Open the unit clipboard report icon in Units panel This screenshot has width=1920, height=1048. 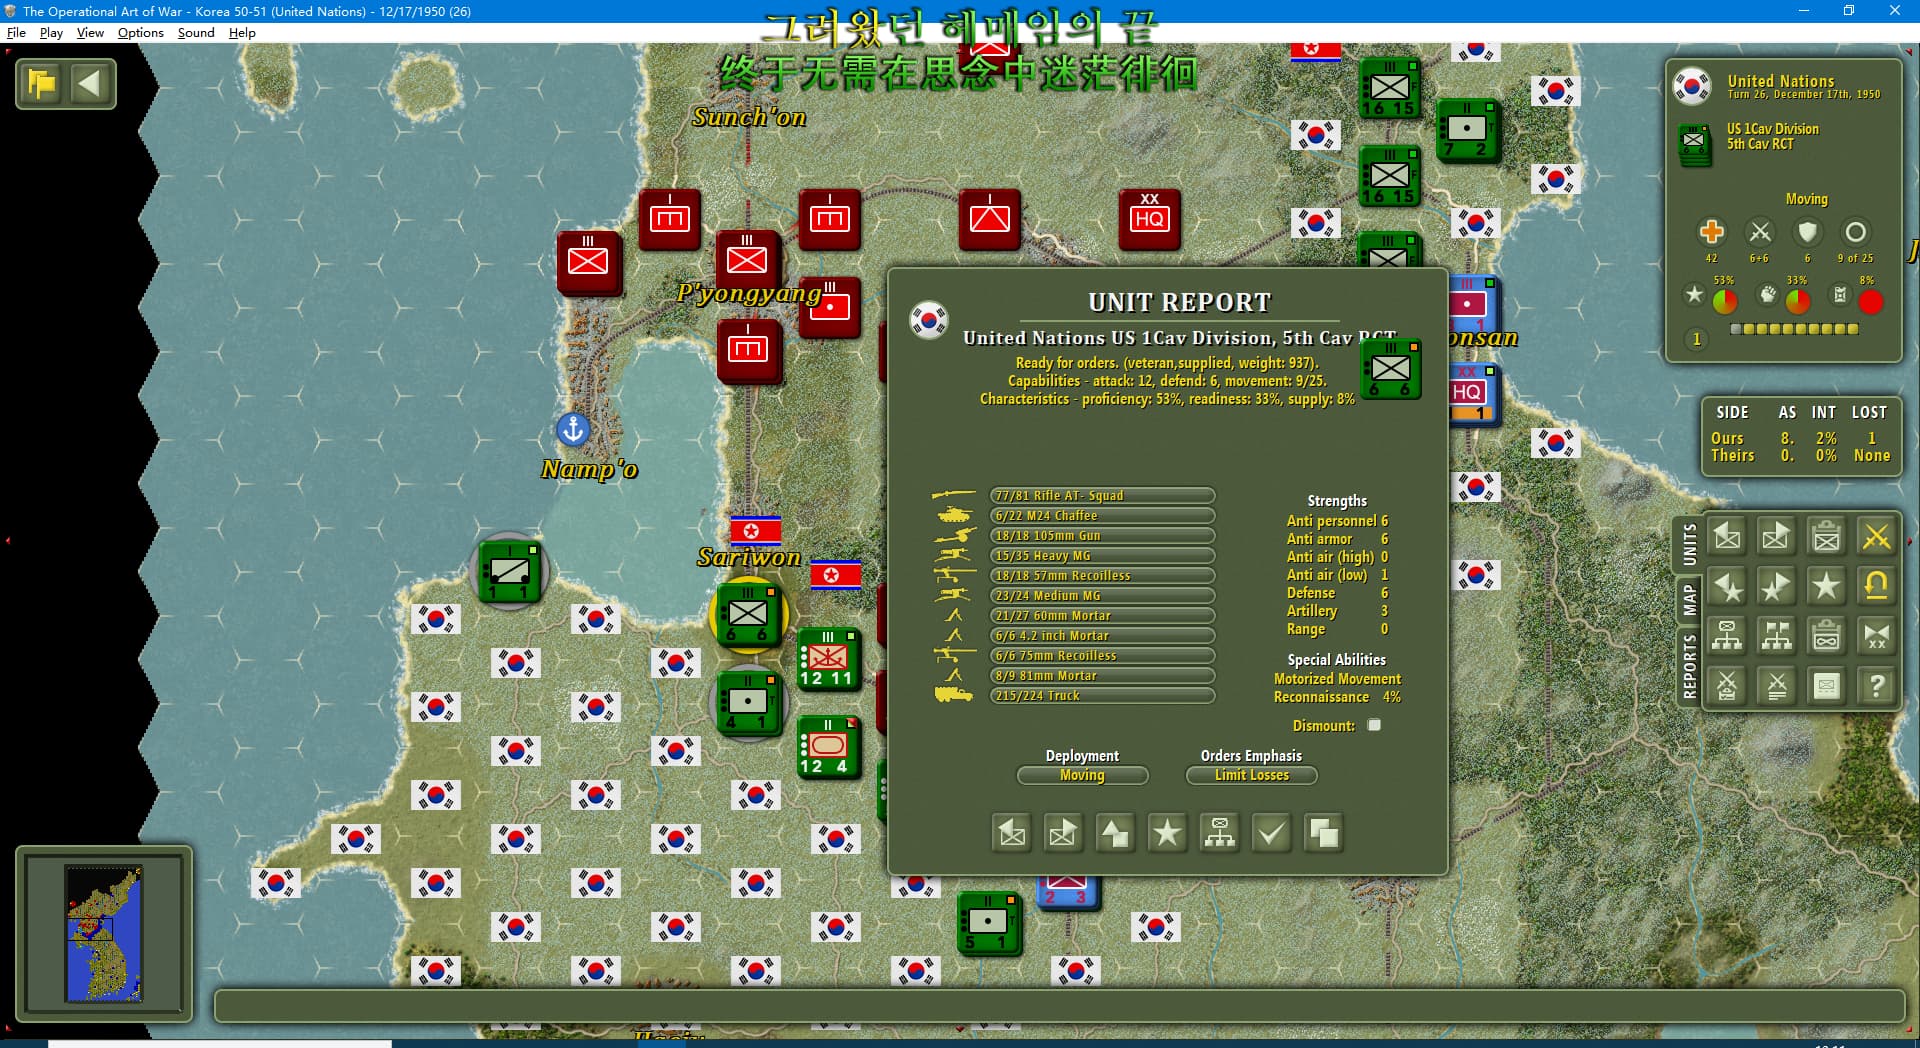coord(1827,537)
